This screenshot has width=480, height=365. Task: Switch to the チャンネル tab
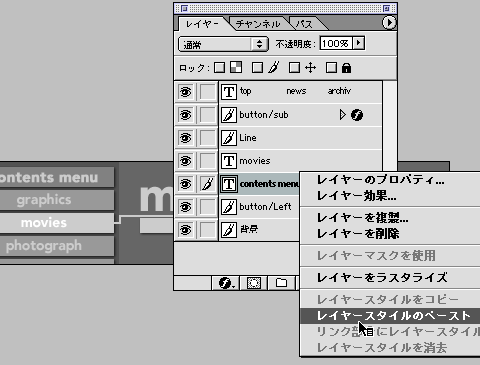tap(258, 24)
